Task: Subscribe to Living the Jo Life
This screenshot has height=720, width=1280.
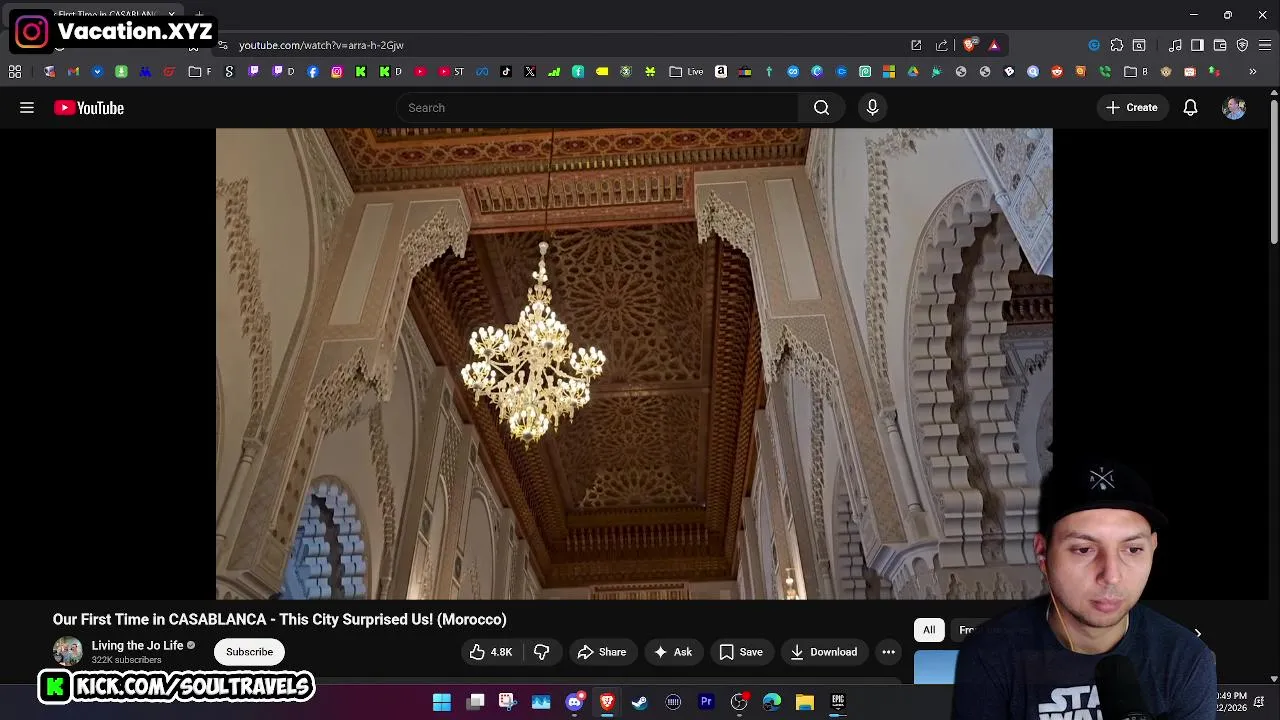Action: [249, 652]
